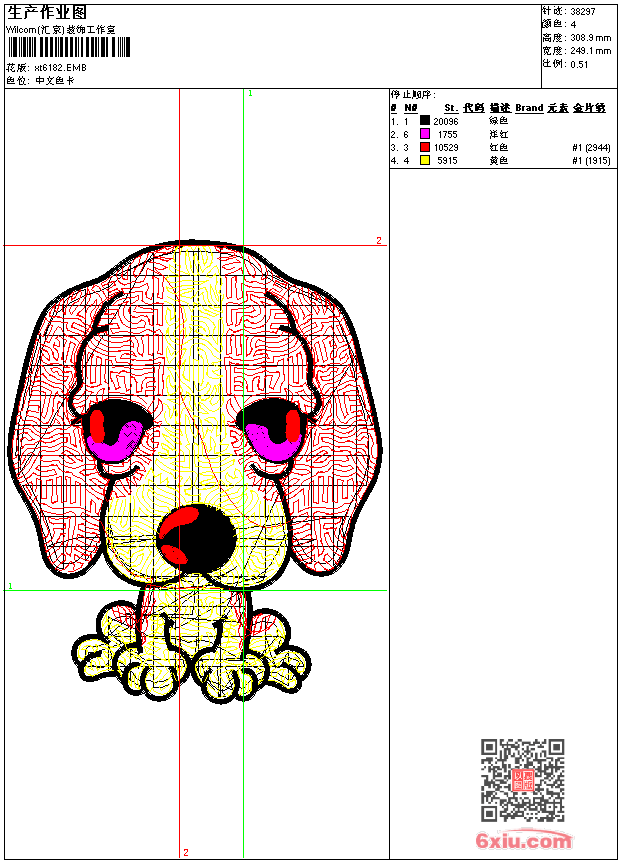Click the 6xiu.com watermark logo
Image resolution: width=620 pixels, height=860 pixels.
click(524, 840)
